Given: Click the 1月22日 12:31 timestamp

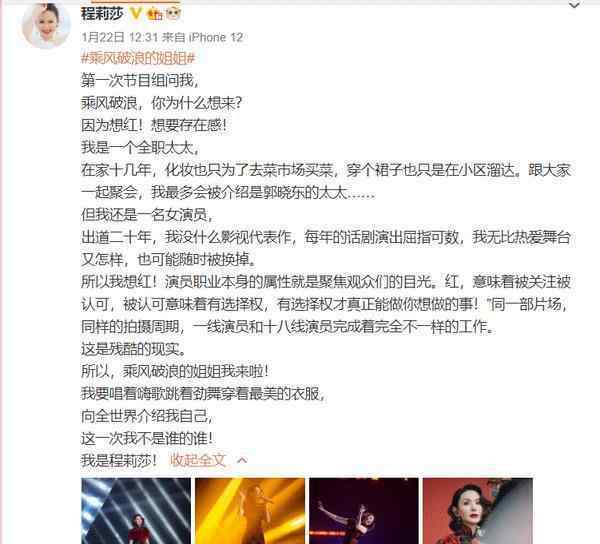Looking at the screenshot, I should [119, 37].
